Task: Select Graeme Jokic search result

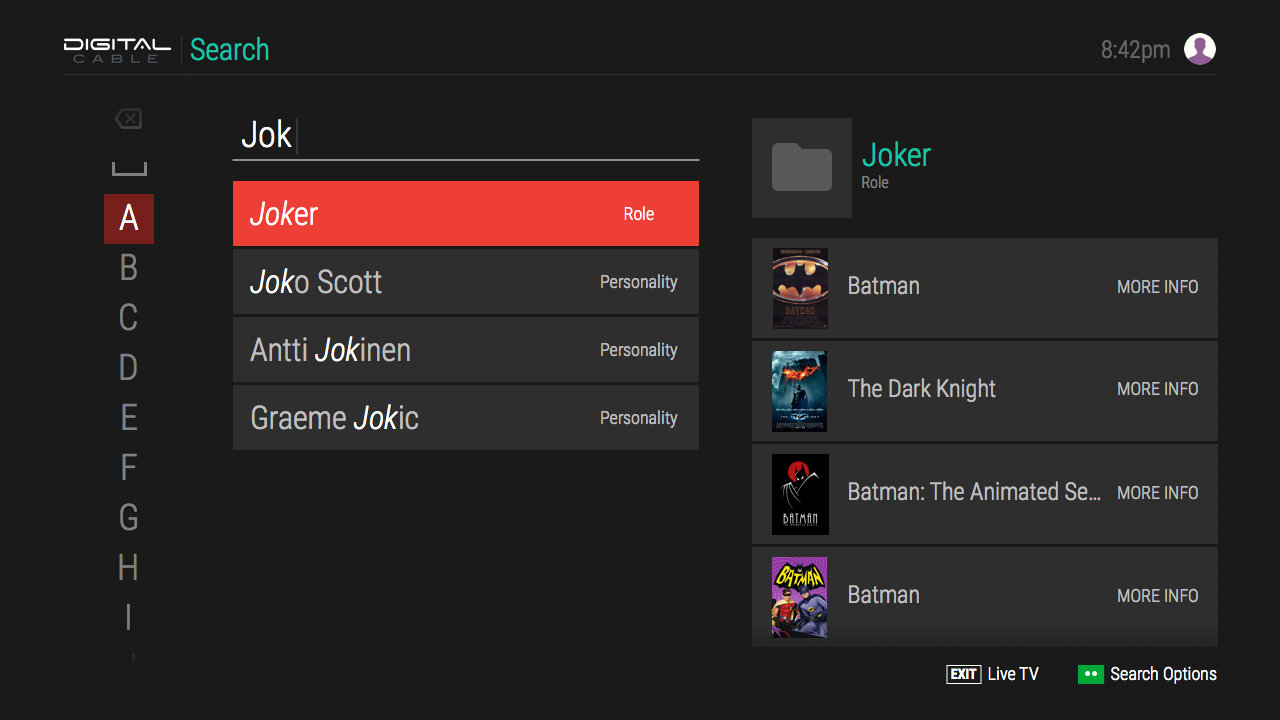Action: coord(465,418)
